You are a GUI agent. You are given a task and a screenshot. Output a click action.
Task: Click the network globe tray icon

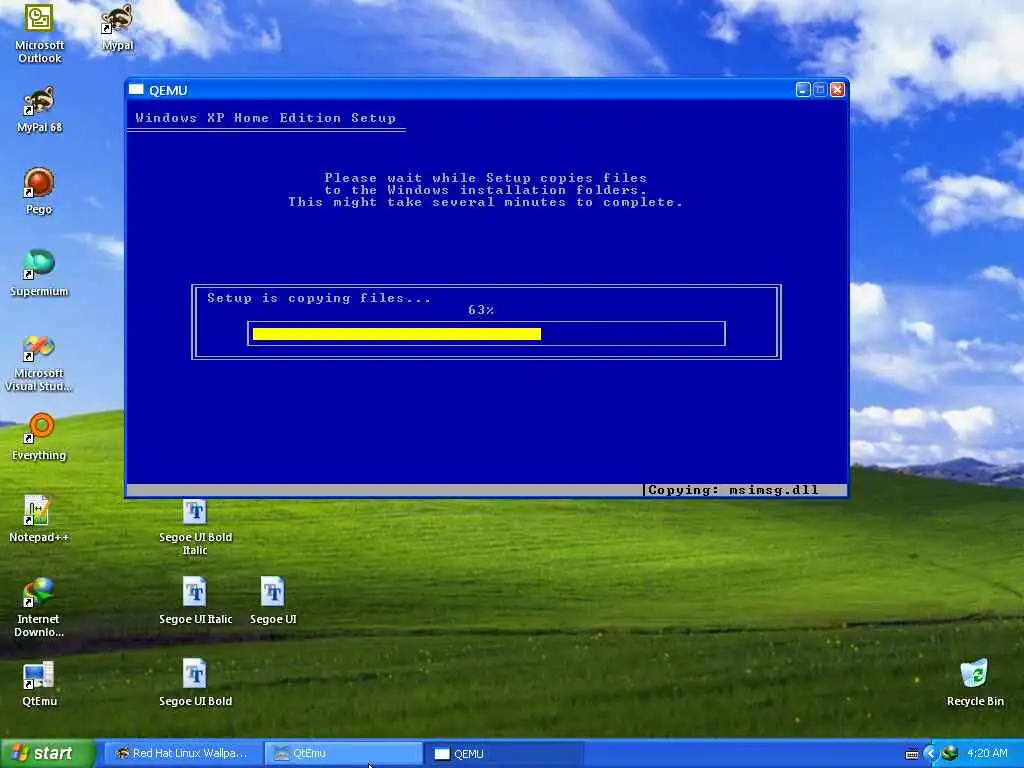point(950,754)
